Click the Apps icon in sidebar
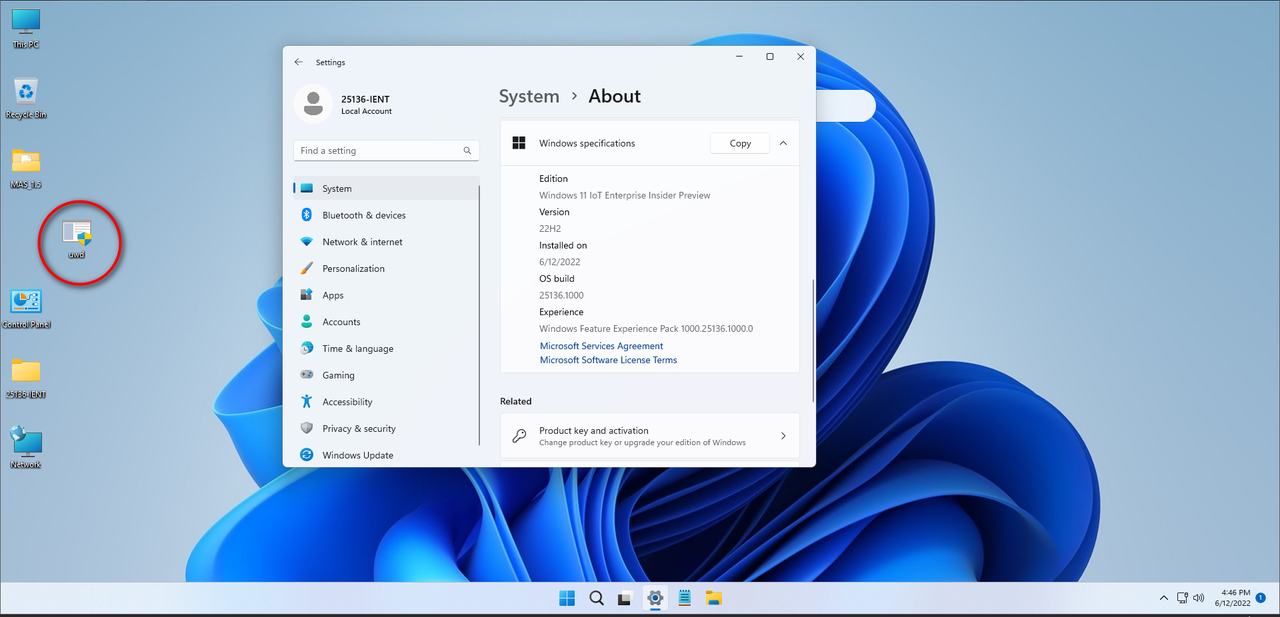The width and height of the screenshot is (1280, 617). pyautogui.click(x=307, y=295)
